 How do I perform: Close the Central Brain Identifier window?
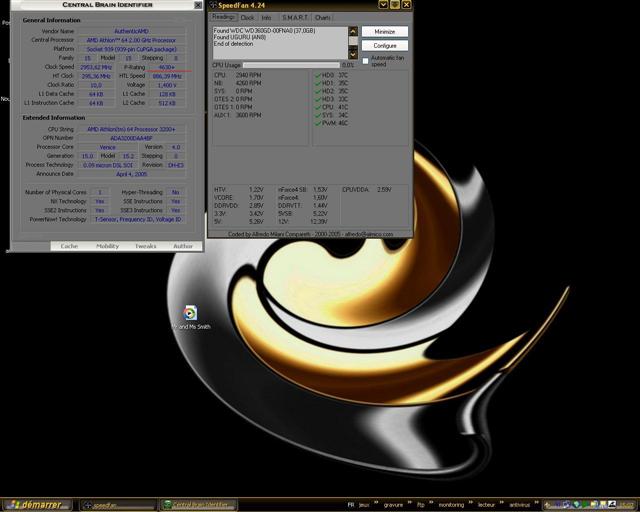click(198, 5)
